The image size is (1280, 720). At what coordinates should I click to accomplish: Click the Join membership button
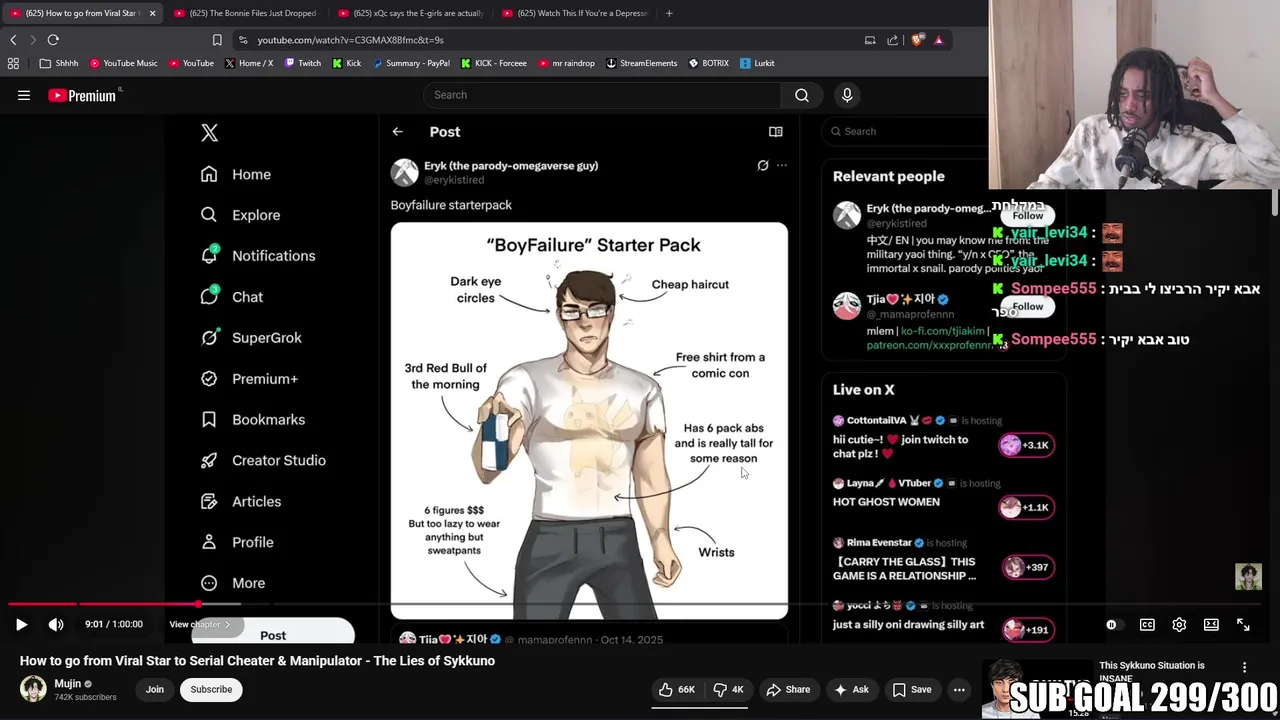point(155,689)
